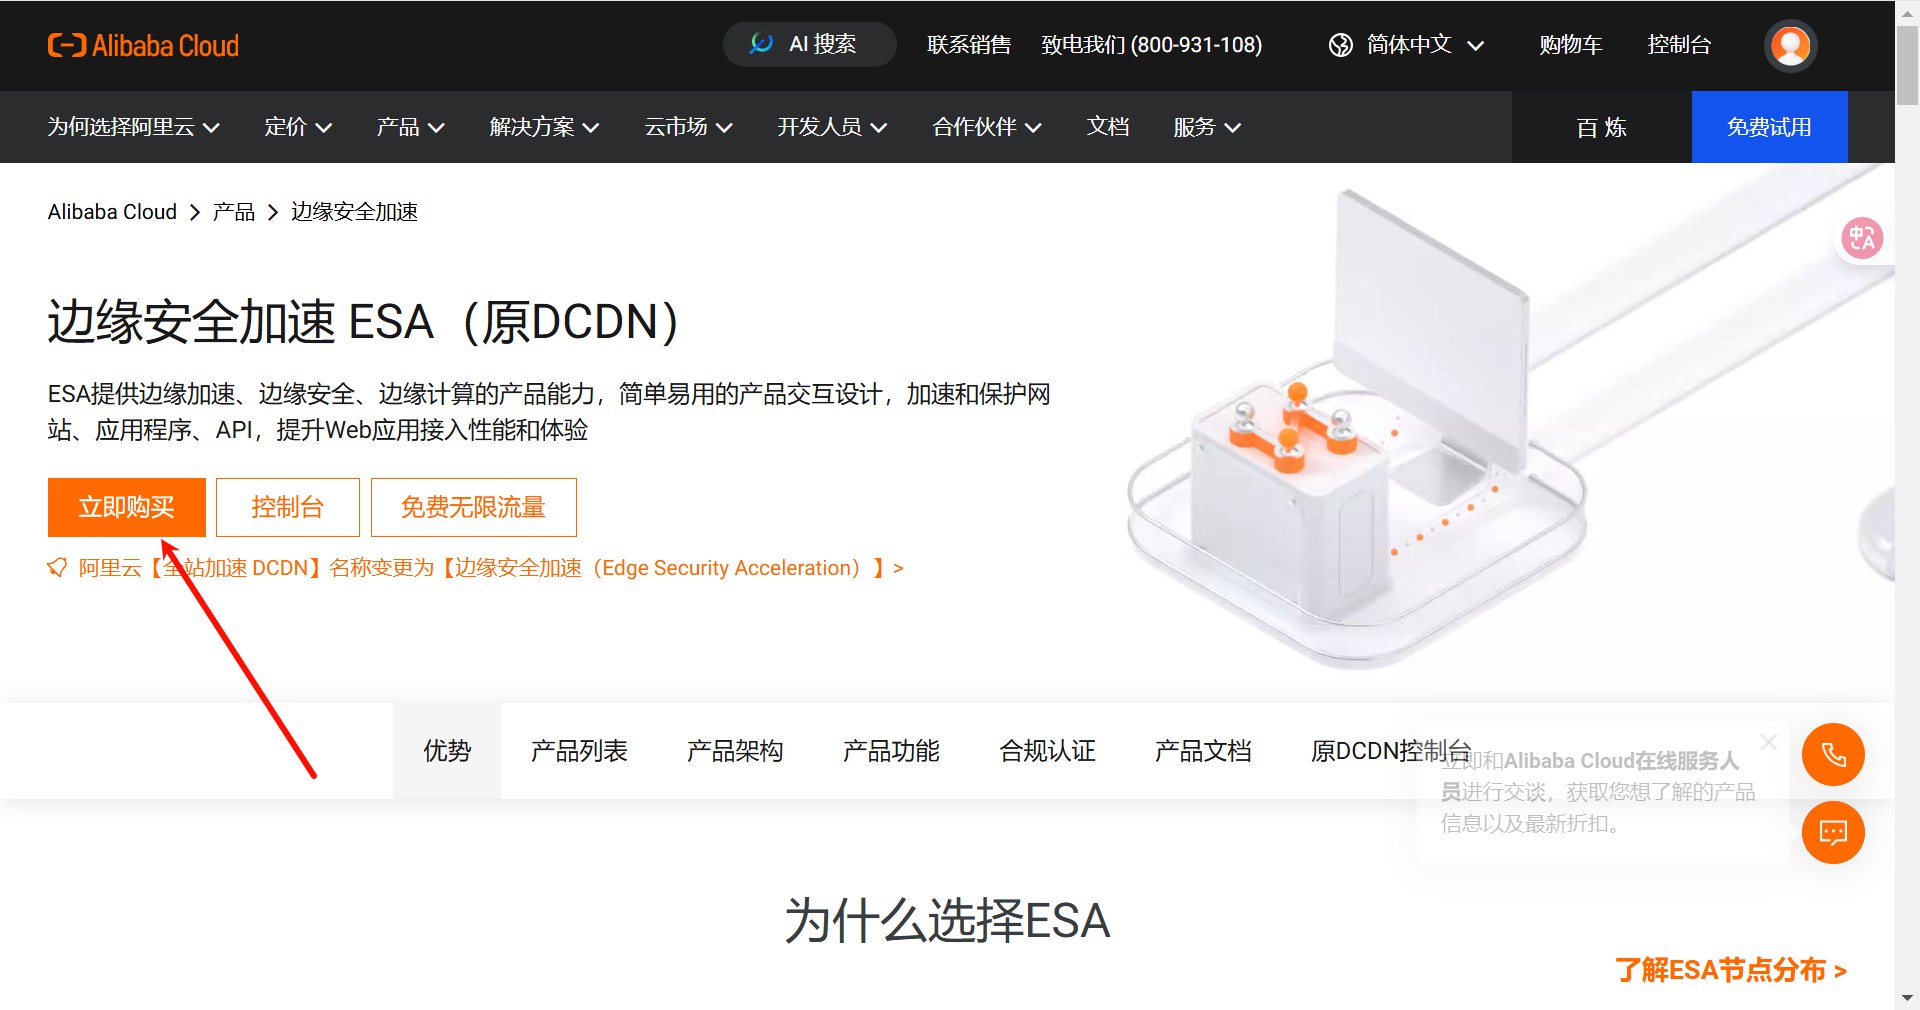Click the 免费无限流量 button
Image resolution: width=1920 pixels, height=1010 pixels.
473,507
